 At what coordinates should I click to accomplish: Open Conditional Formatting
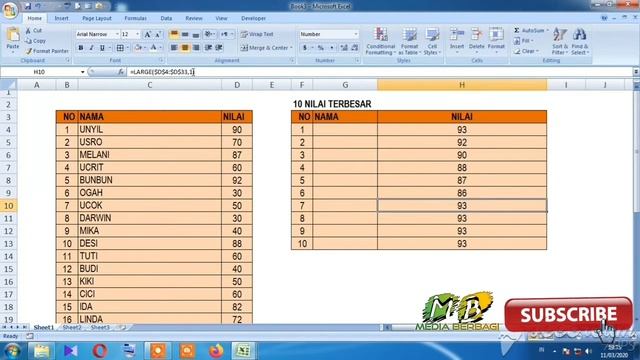pyautogui.click(x=380, y=41)
